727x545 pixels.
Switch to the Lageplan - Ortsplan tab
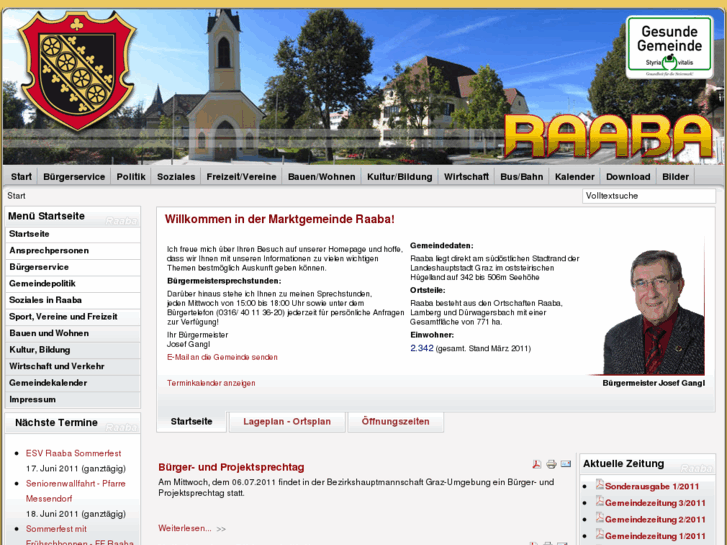coord(287,422)
